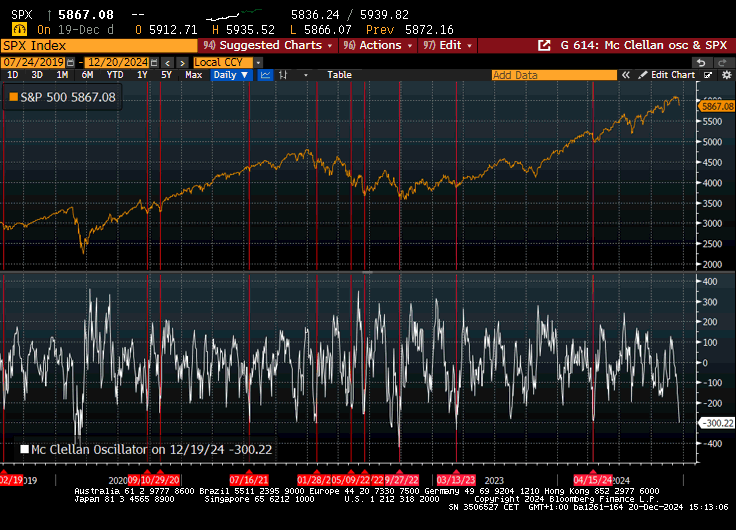Screen dimensions: 736x530
Task: Open the Actions dropdown menu
Action: (x=378, y=46)
